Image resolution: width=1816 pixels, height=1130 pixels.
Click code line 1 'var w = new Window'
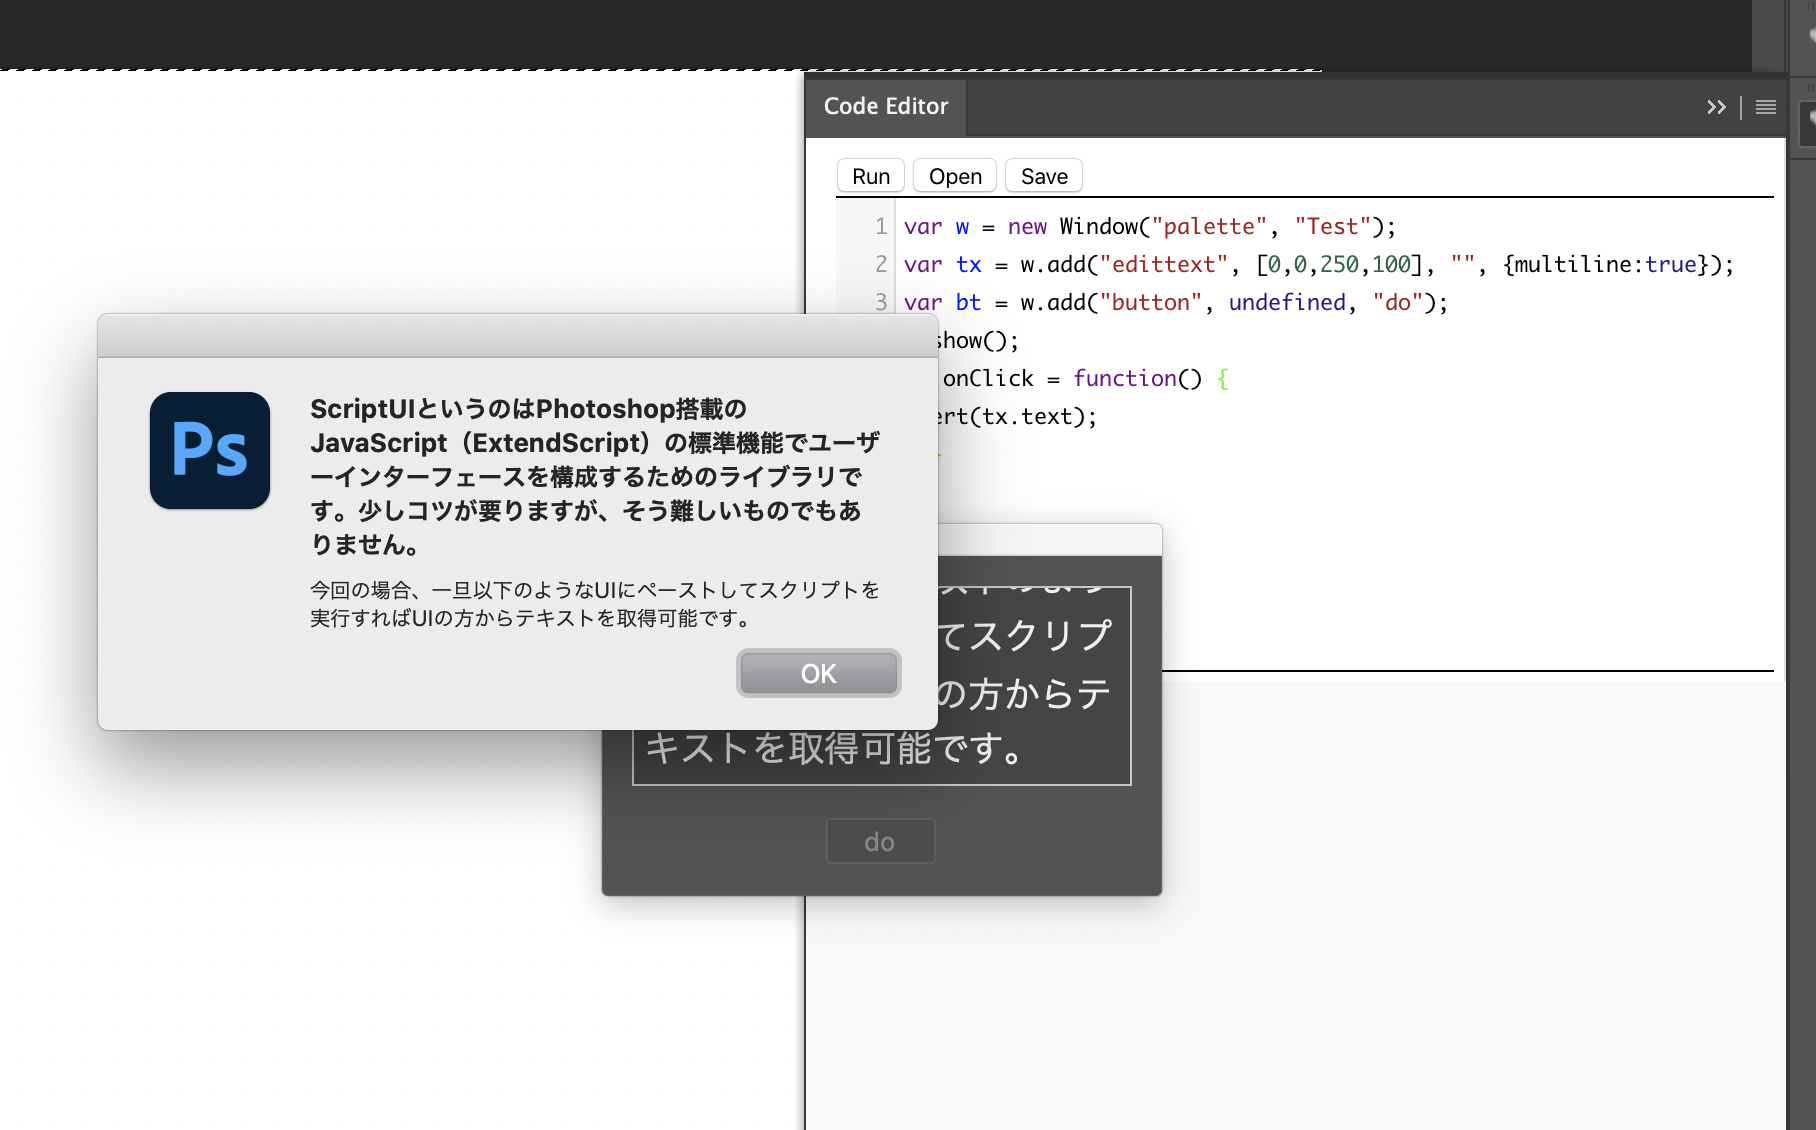click(x=1149, y=227)
